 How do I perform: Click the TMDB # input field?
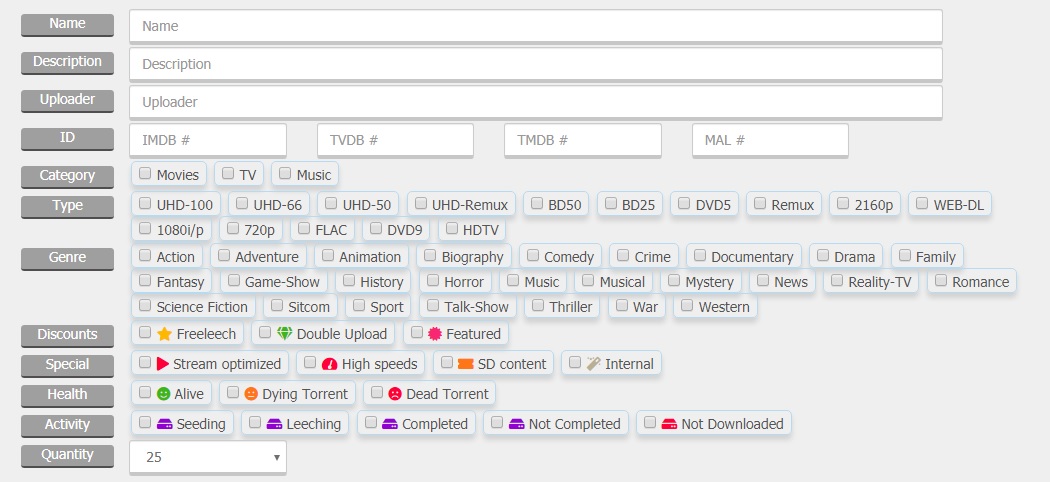(x=583, y=141)
